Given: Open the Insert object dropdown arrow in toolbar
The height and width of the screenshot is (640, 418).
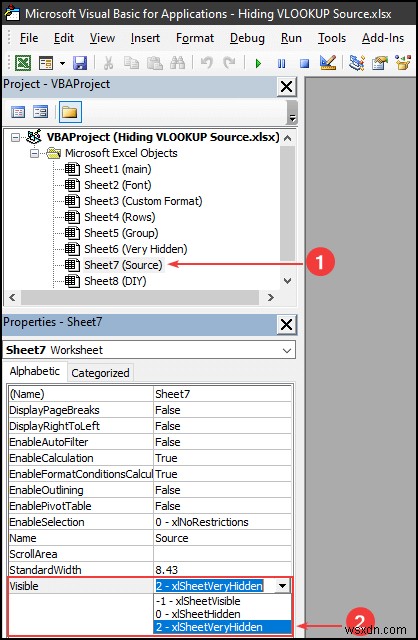Looking at the screenshot, I should pyautogui.click(x=62, y=63).
